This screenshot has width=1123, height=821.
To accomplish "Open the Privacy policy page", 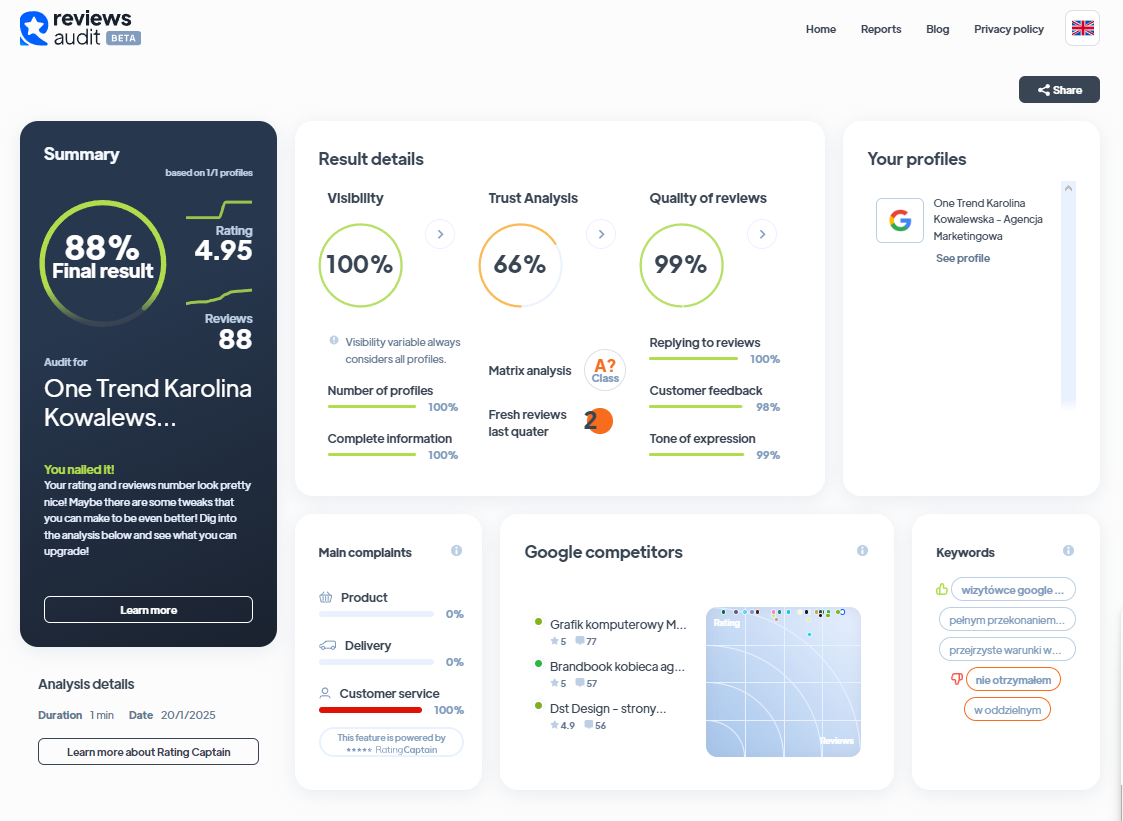I will (1008, 29).
